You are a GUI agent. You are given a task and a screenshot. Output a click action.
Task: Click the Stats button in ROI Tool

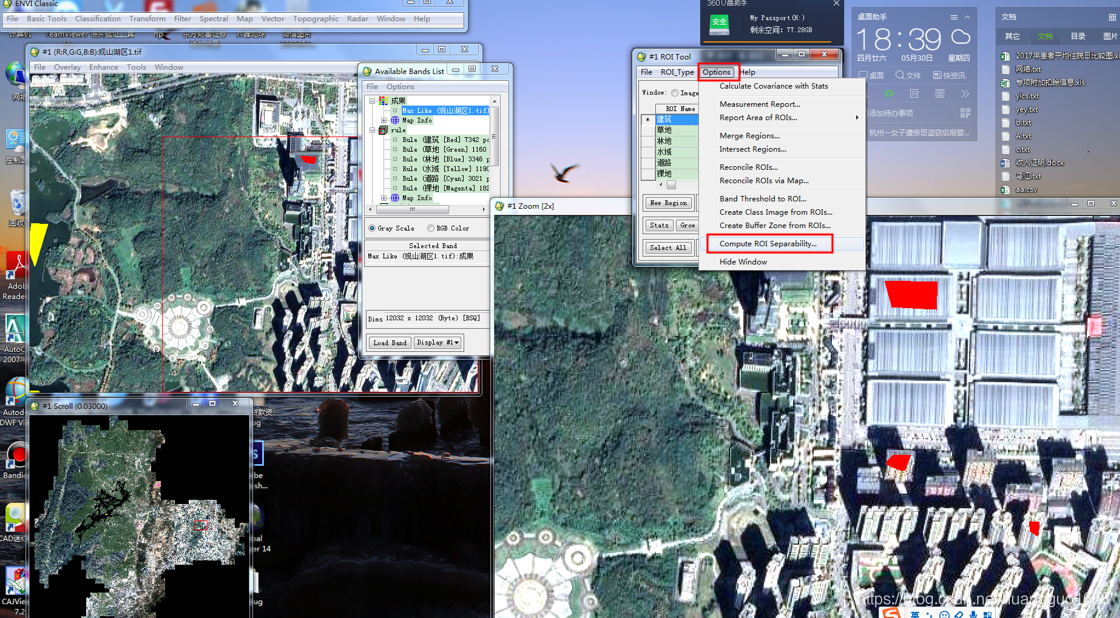click(659, 225)
